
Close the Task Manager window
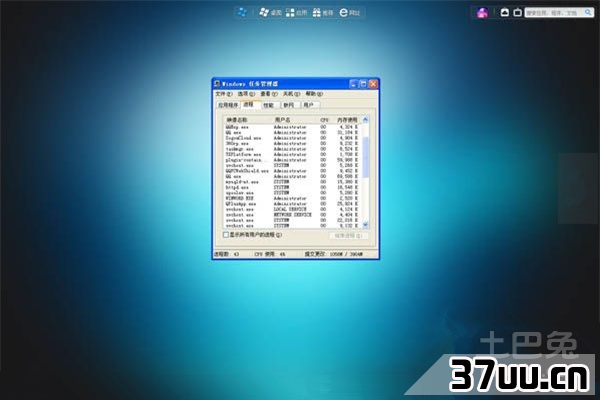tap(373, 83)
